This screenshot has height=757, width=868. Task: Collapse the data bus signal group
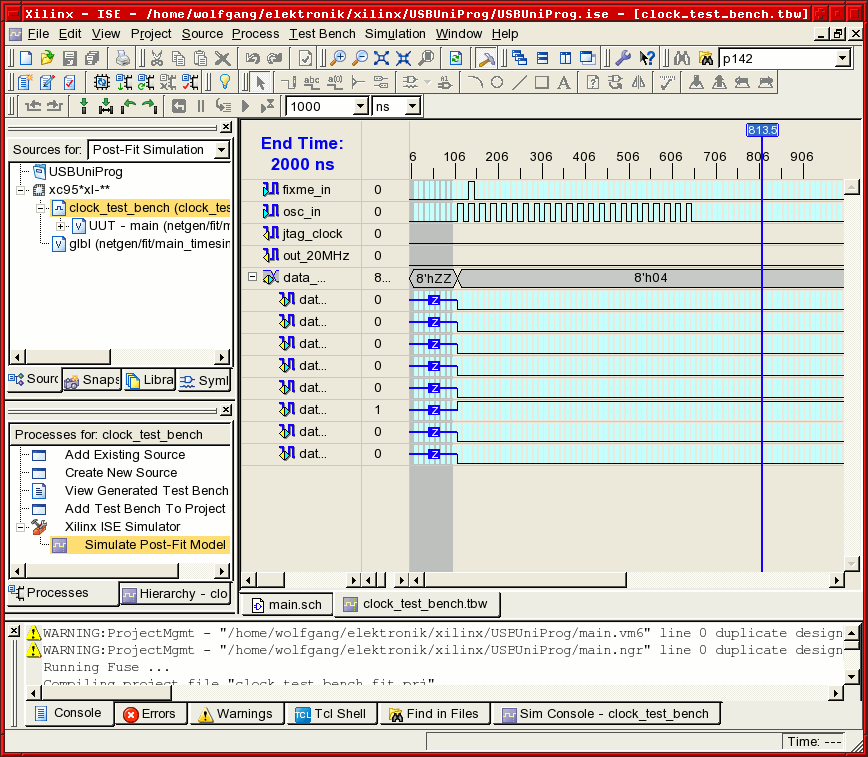pyautogui.click(x=252, y=276)
